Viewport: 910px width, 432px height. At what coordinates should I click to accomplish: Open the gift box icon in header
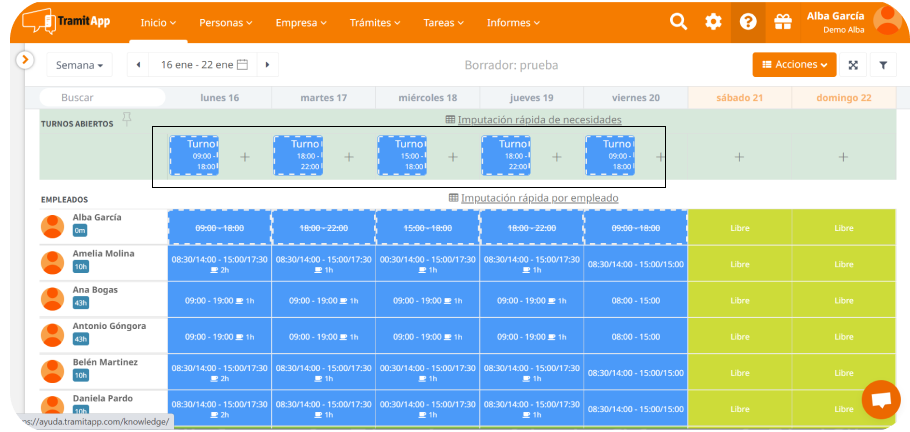783,22
